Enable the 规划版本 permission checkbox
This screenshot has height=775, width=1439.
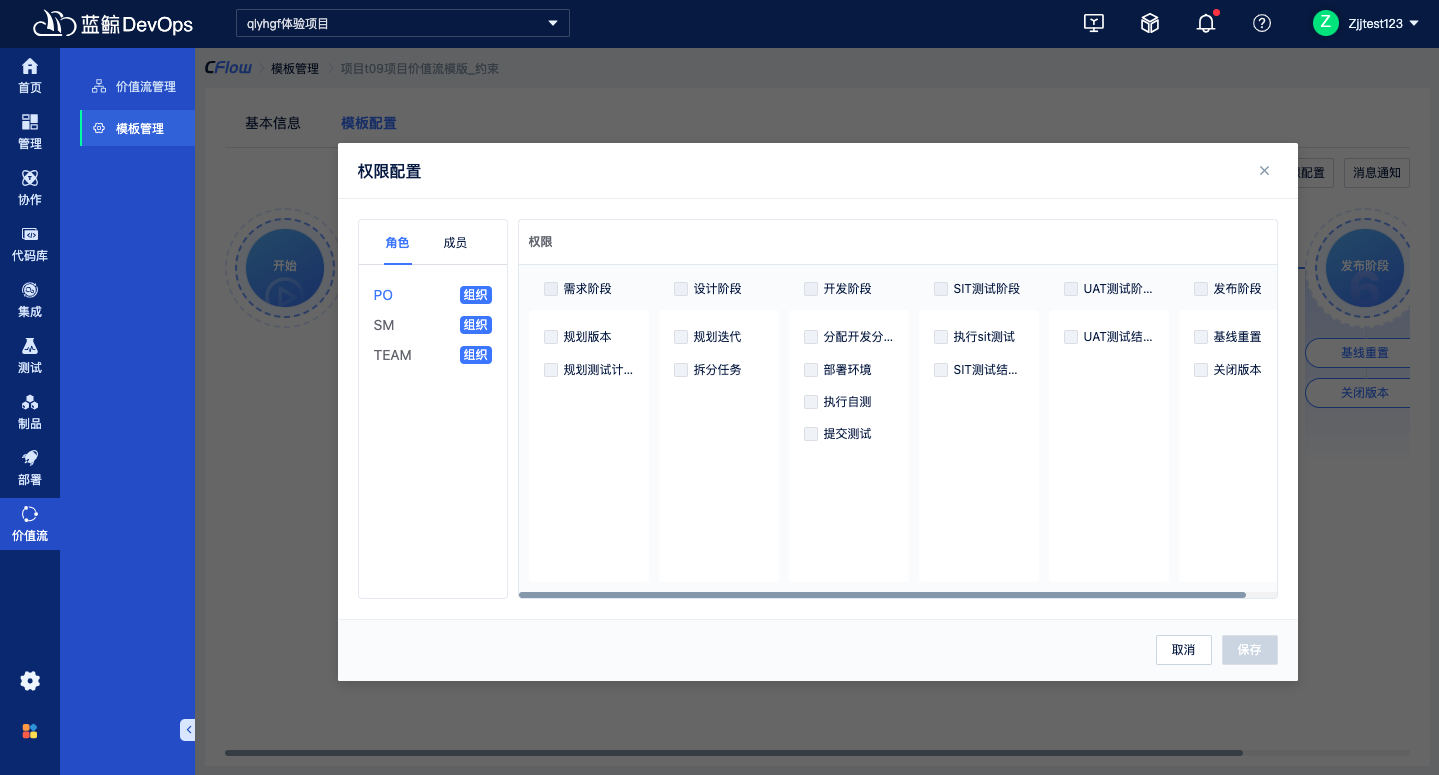551,337
